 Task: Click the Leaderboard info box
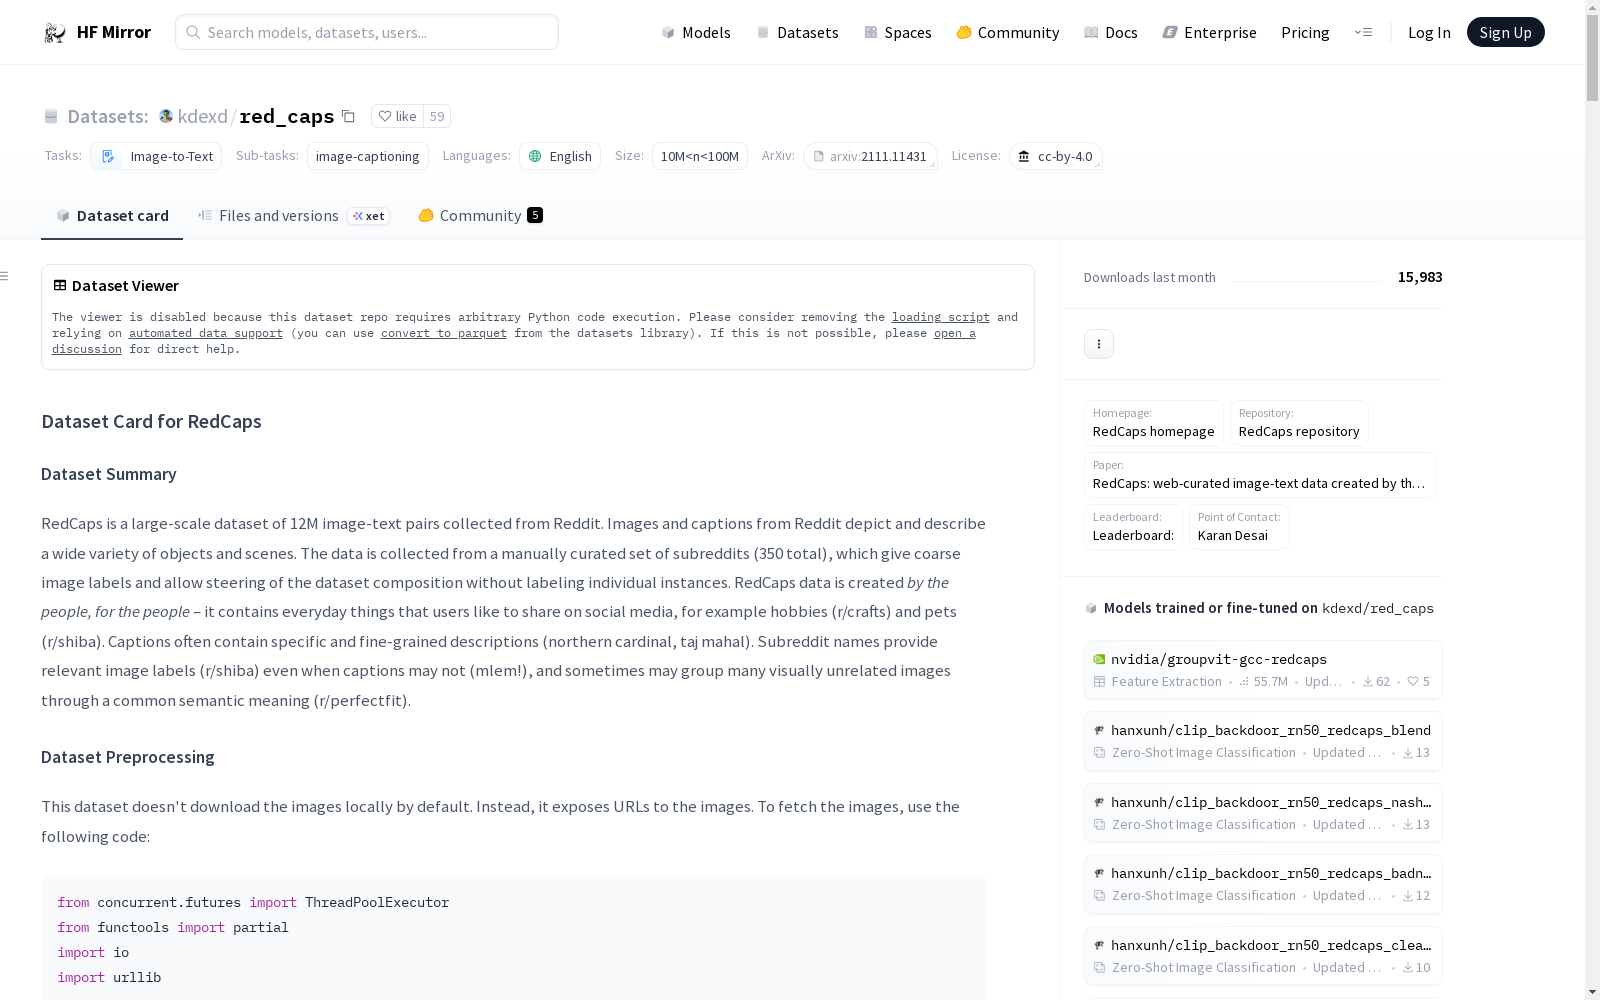click(1133, 527)
